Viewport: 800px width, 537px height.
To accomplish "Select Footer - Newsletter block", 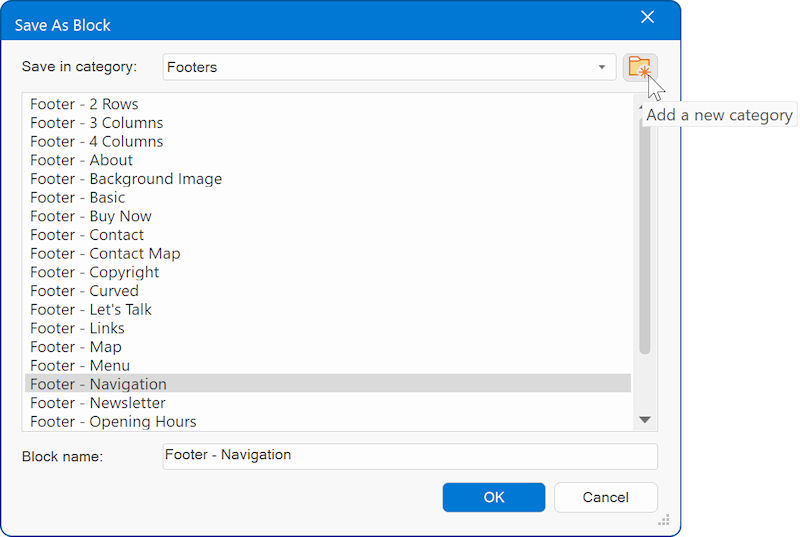I will tap(98, 403).
